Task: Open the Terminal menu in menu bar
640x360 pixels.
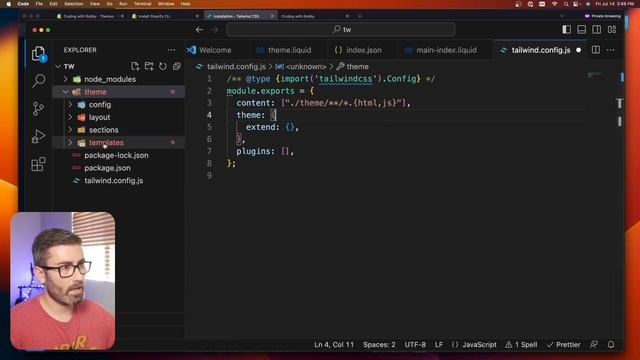Action: (x=142, y=4)
